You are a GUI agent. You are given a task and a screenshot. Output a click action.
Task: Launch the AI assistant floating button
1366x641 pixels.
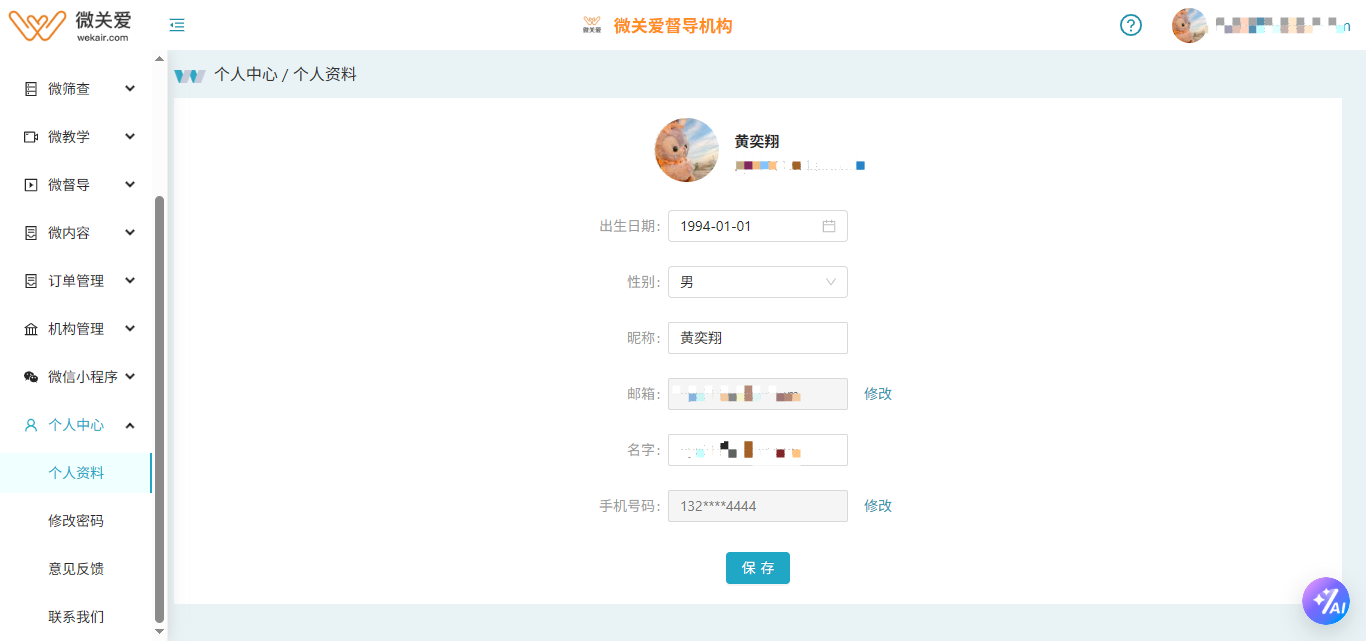pyautogui.click(x=1325, y=601)
